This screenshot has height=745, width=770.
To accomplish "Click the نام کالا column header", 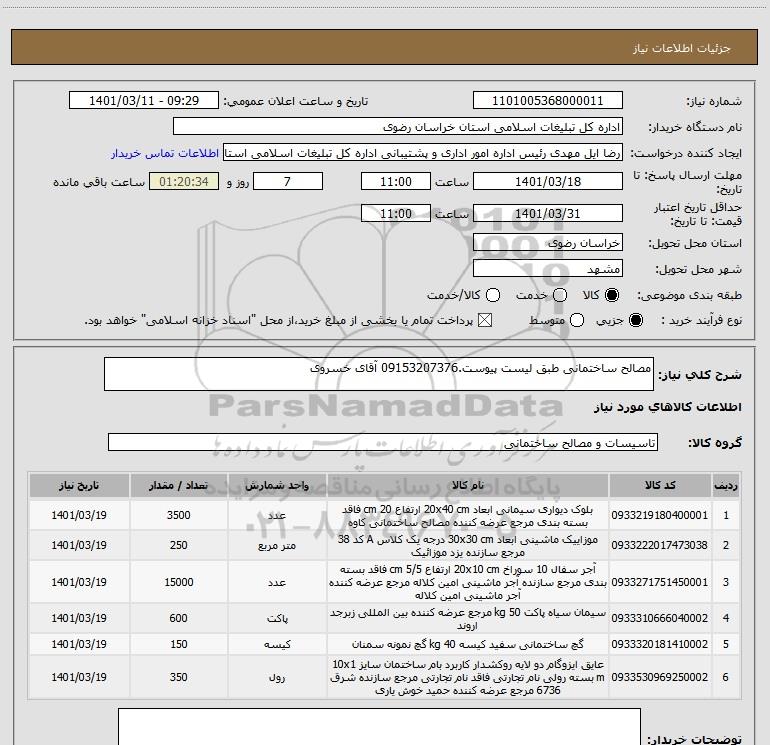I will click(468, 486).
